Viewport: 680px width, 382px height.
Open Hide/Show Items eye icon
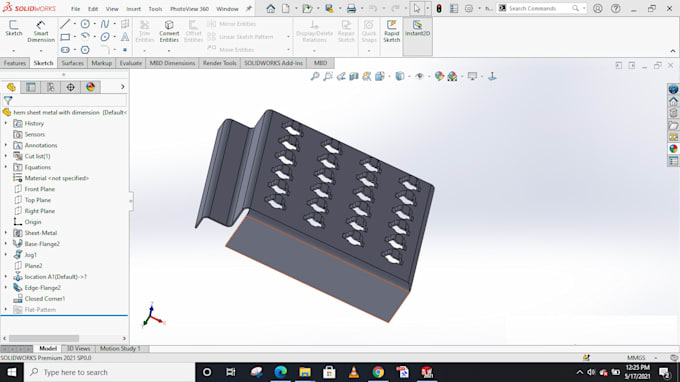(x=419, y=76)
